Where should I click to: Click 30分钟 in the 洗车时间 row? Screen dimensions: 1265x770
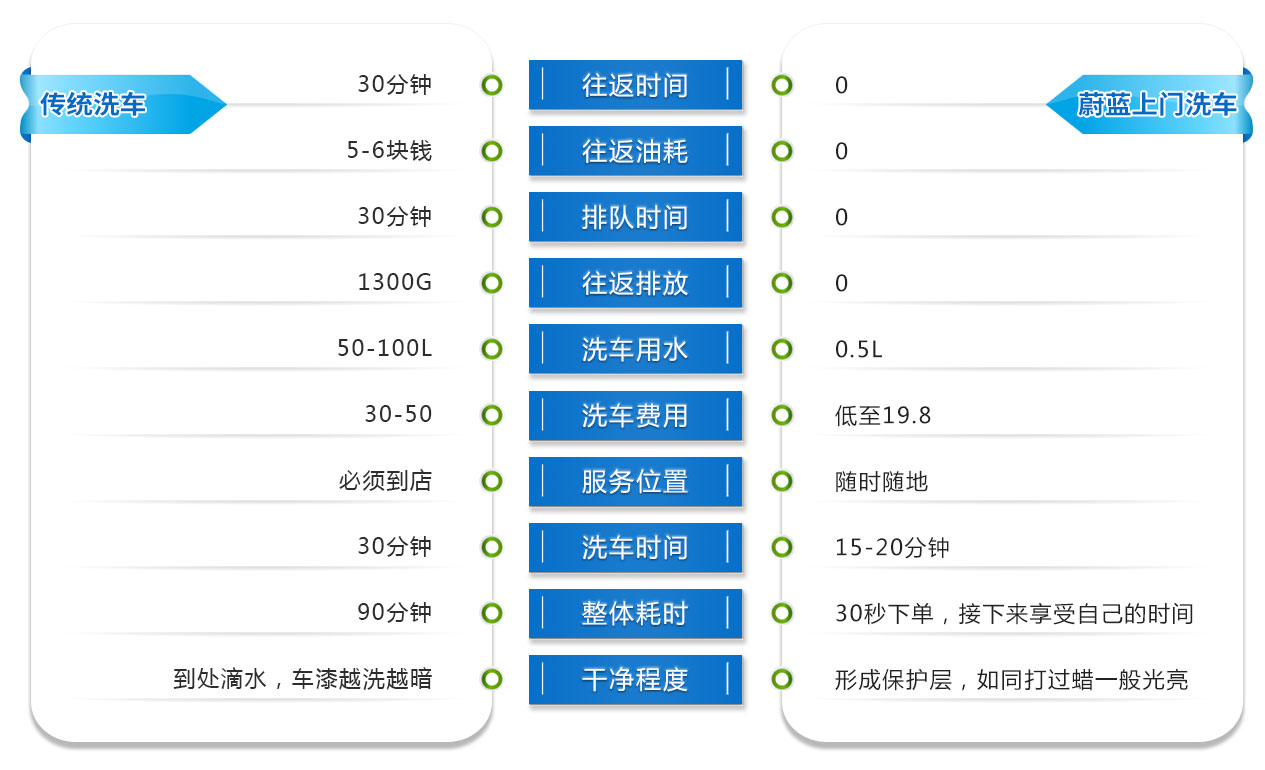pyautogui.click(x=395, y=547)
